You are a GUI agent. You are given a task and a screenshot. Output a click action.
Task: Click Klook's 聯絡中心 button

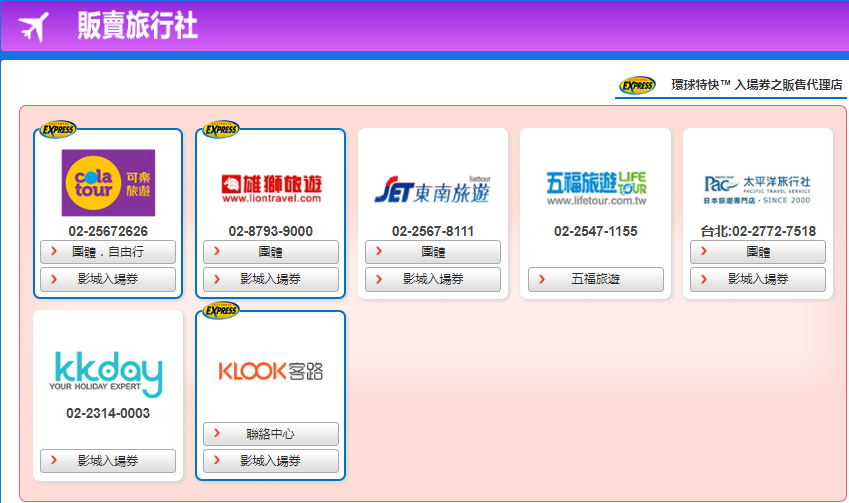click(x=271, y=434)
